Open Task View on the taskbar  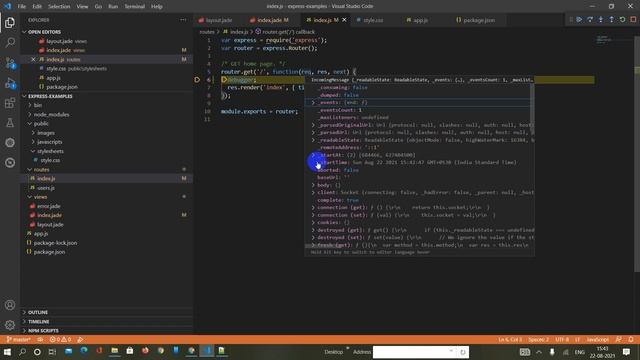click(x=52, y=352)
